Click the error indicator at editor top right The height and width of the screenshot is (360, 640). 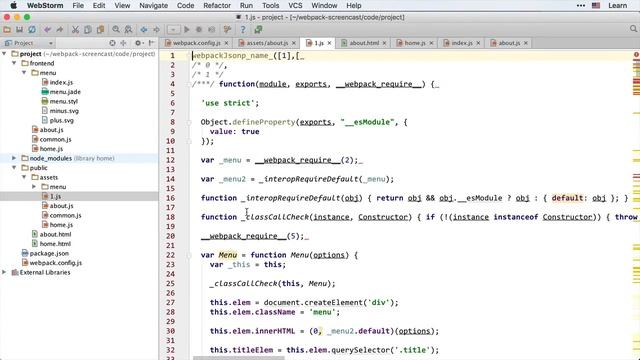(x=636, y=54)
